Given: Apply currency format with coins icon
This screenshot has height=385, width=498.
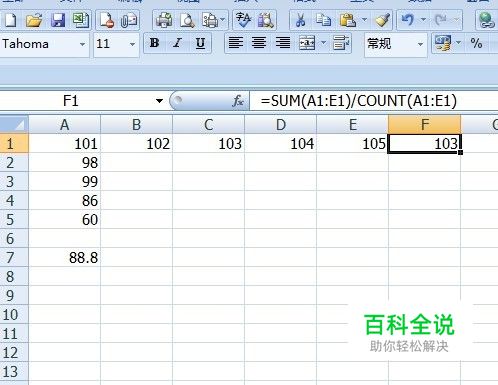Looking at the screenshot, I should coord(443,43).
